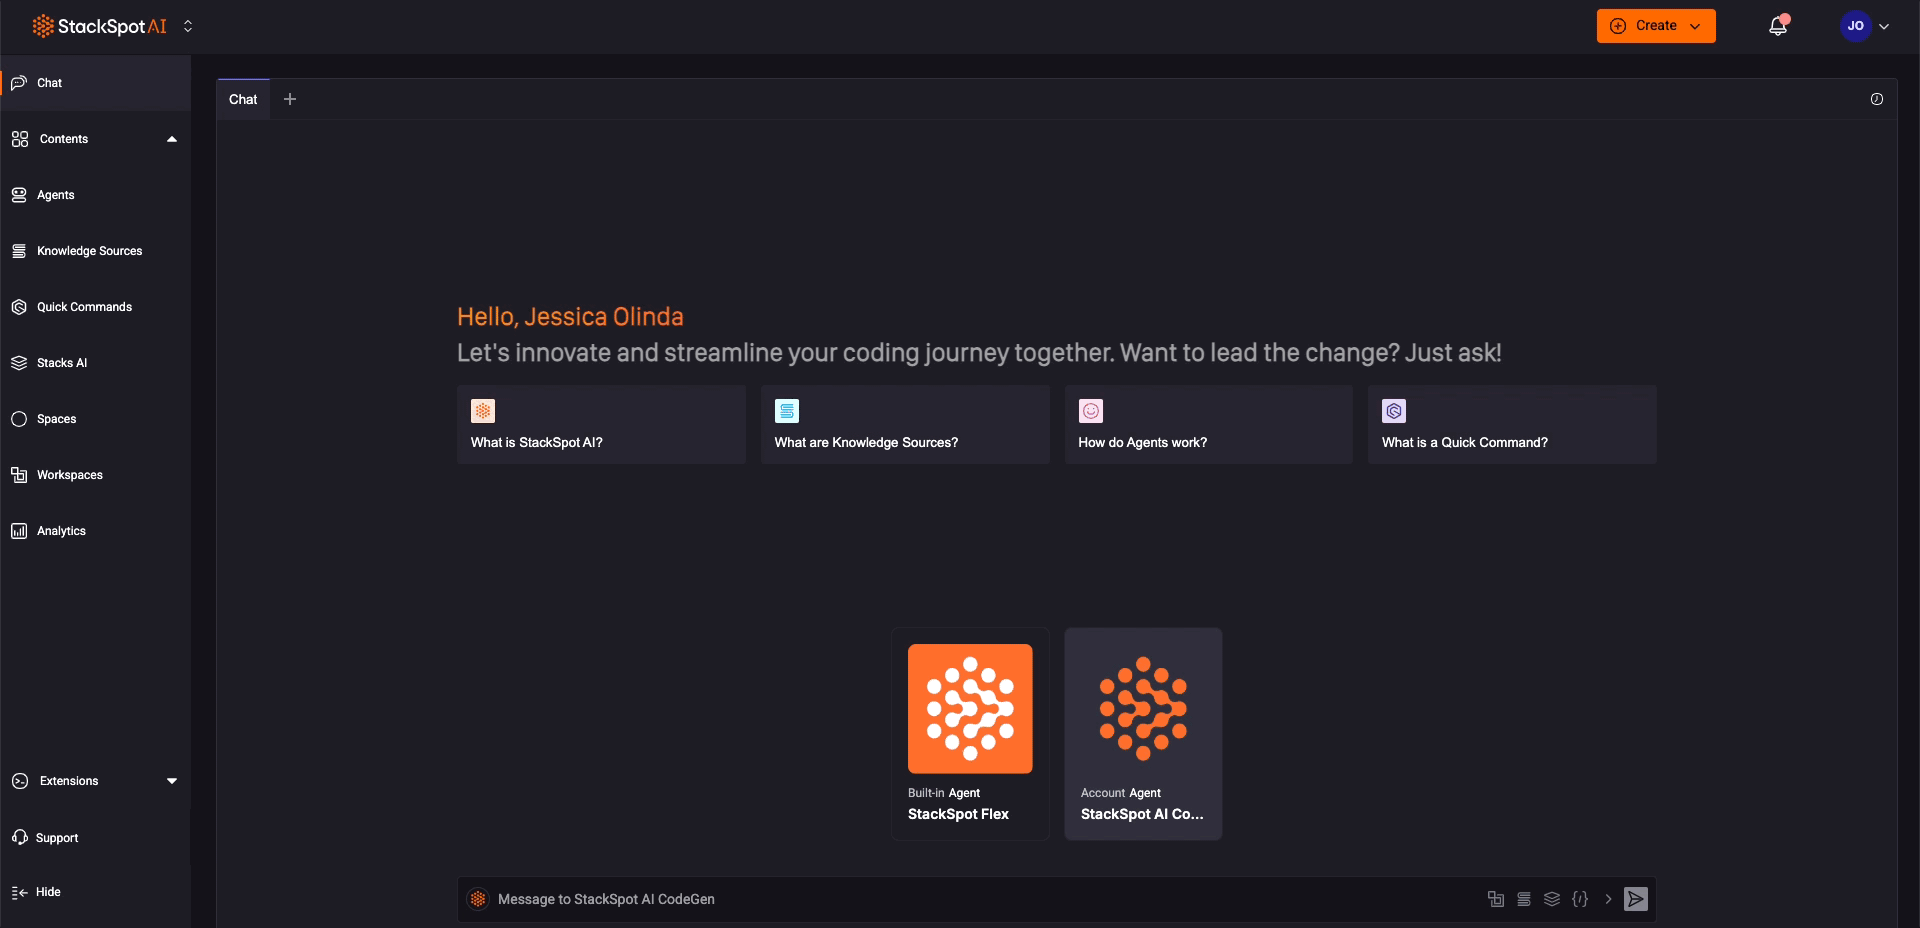Collapse the Contents section in sidebar

(x=172, y=139)
